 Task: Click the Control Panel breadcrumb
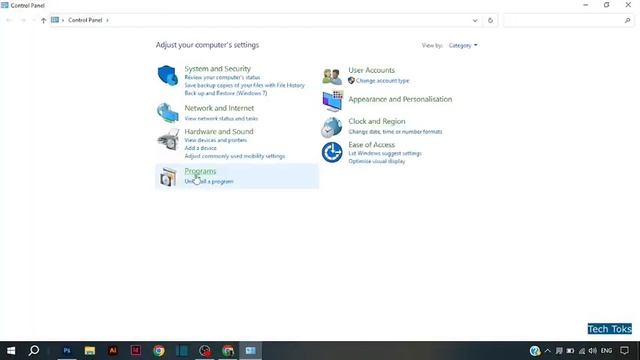tap(85, 20)
